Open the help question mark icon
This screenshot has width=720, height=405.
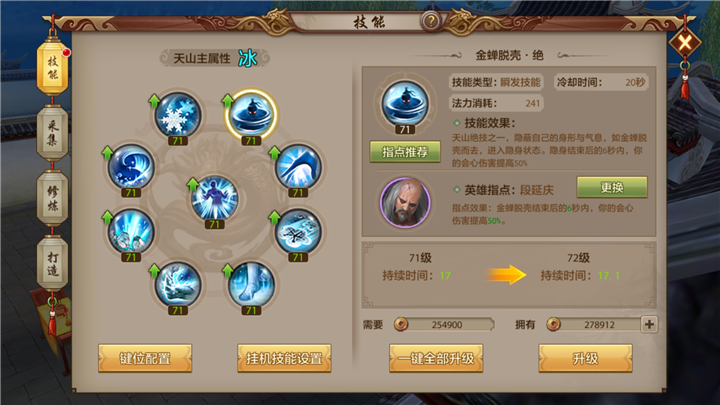point(431,21)
